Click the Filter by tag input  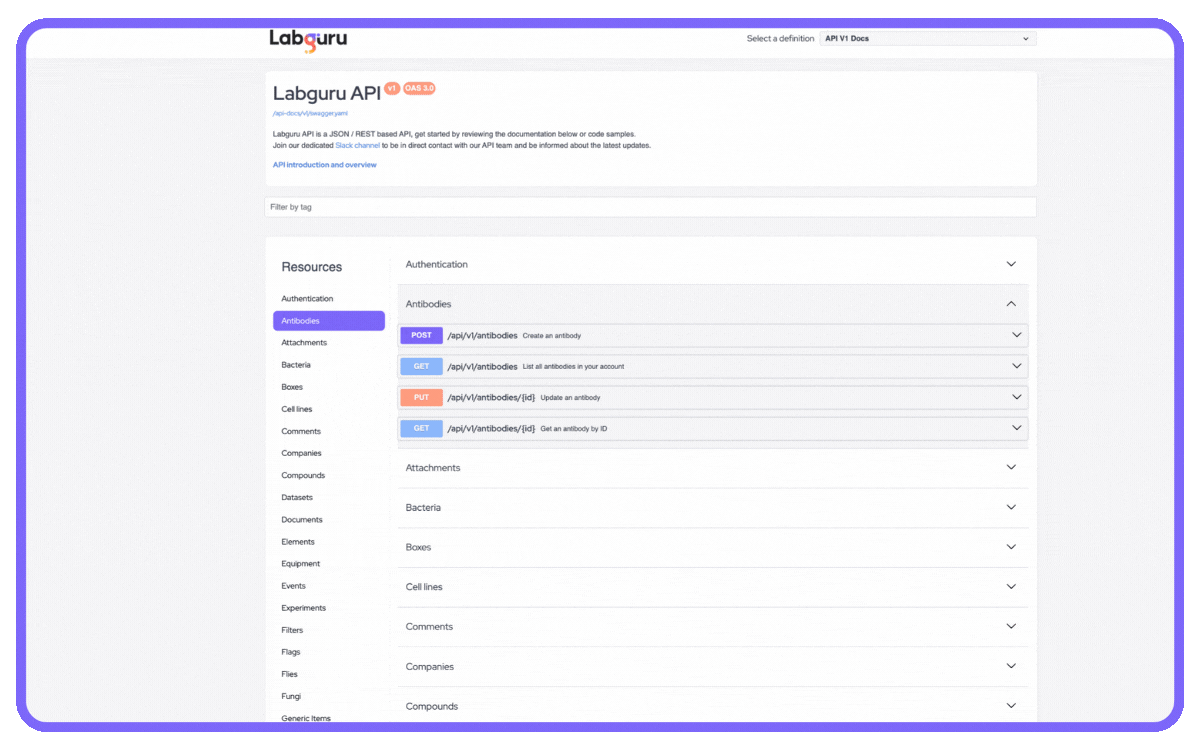[x=650, y=206]
